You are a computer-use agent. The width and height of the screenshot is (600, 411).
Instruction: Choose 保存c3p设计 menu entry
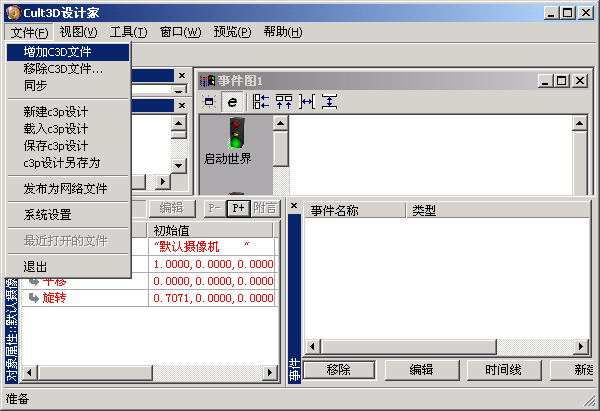tap(68, 146)
